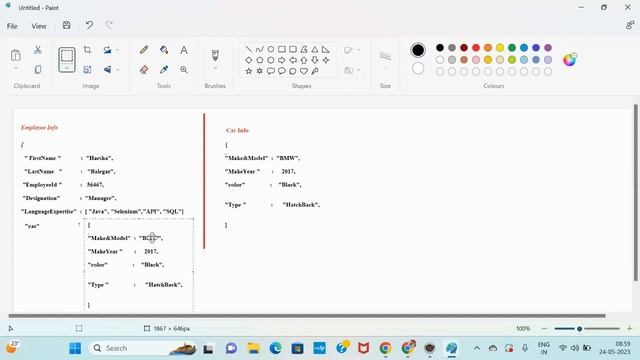Choose the Curve shape

(x=260, y=49)
